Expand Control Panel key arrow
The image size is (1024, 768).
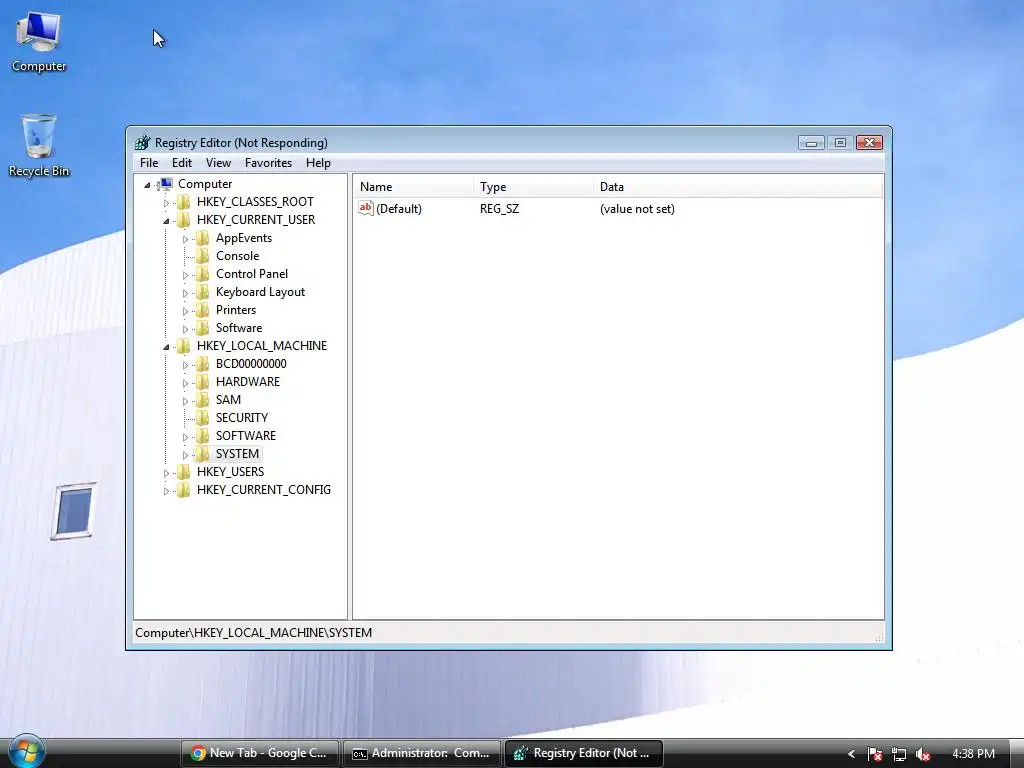tap(185, 275)
